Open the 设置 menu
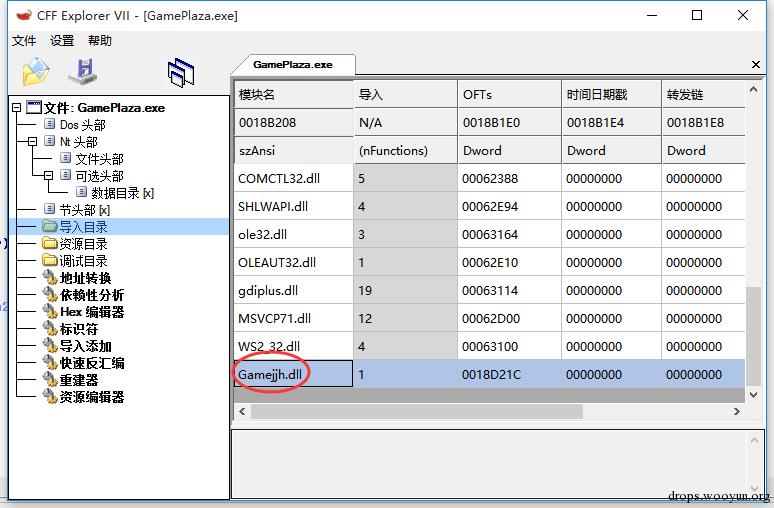The height and width of the screenshot is (508, 774). 62,40
